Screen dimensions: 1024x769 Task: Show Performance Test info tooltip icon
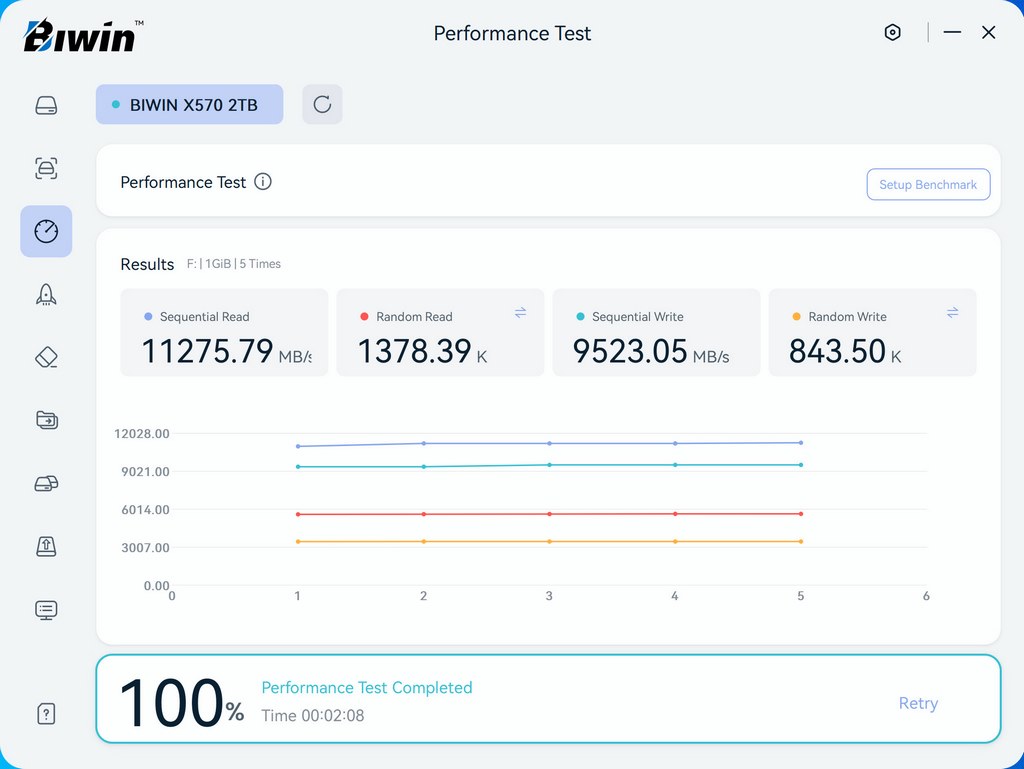[263, 182]
